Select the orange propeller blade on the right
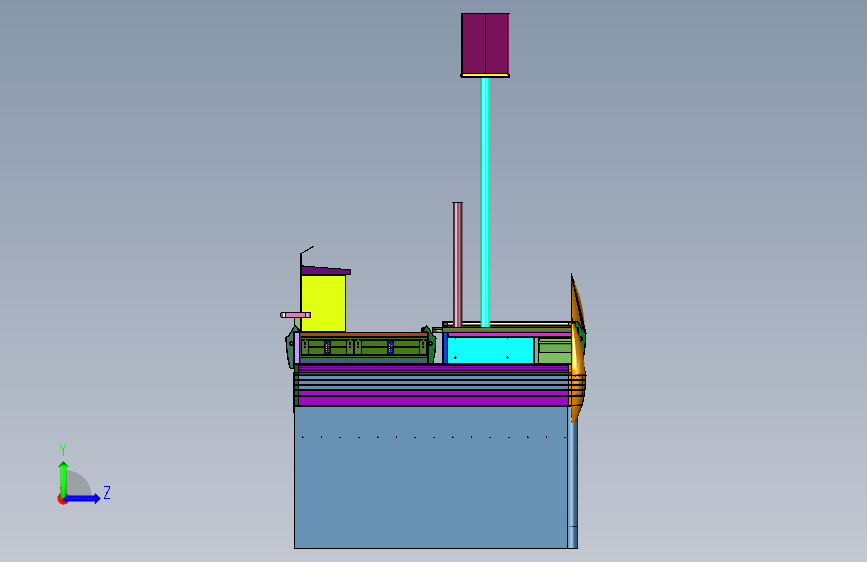This screenshot has height=562, width=867. coord(577,348)
